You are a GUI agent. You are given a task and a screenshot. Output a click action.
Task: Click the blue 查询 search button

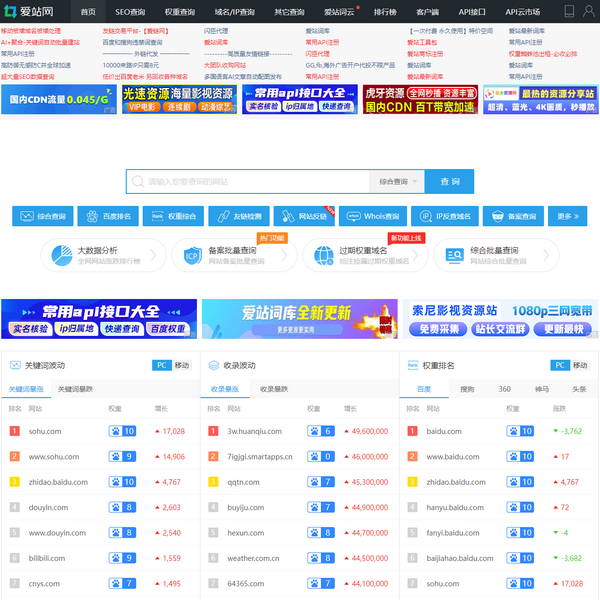(x=449, y=182)
